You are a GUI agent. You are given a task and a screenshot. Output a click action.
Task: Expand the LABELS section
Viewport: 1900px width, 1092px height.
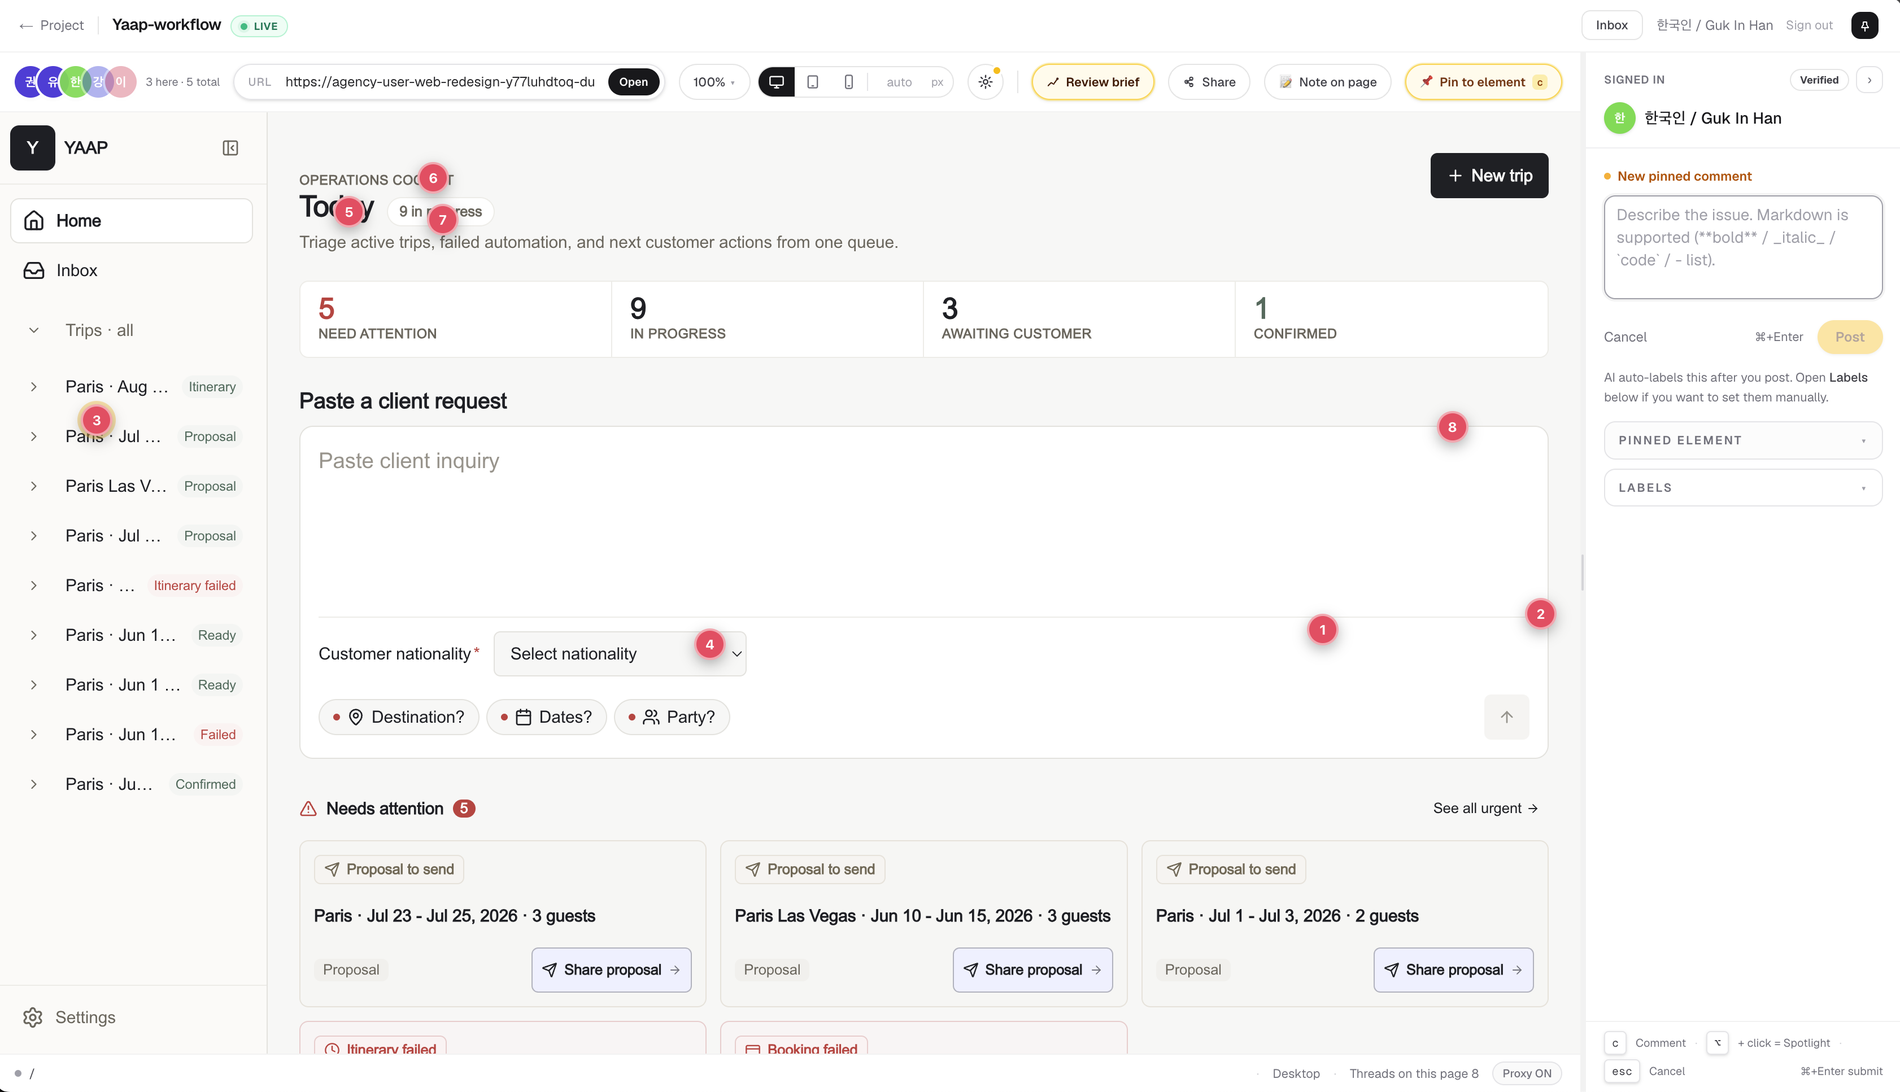(x=1743, y=488)
